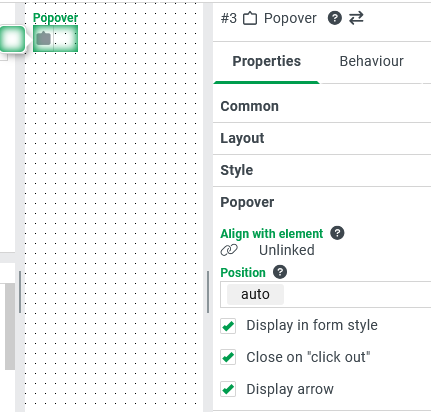Toggle Close on "click out" checkbox
Screen dimensions: 431x412
coord(228,357)
